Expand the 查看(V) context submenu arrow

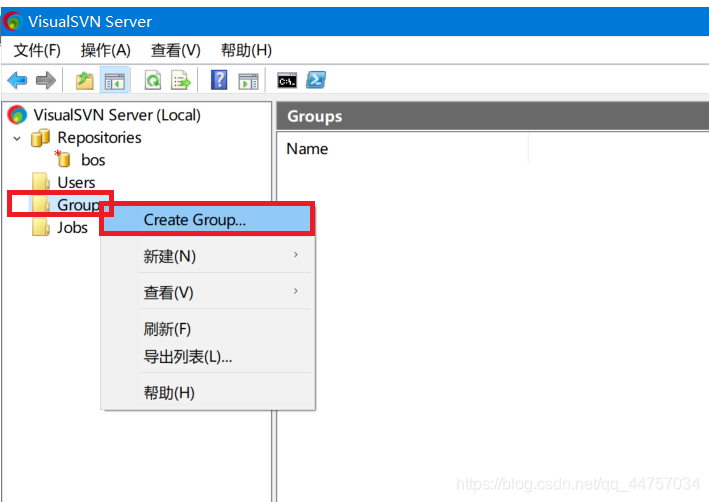coord(296,291)
